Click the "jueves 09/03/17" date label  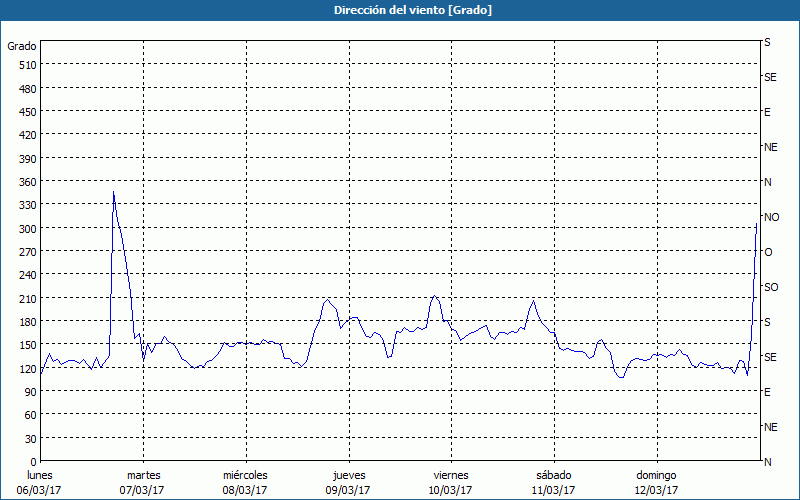pyautogui.click(x=348, y=483)
